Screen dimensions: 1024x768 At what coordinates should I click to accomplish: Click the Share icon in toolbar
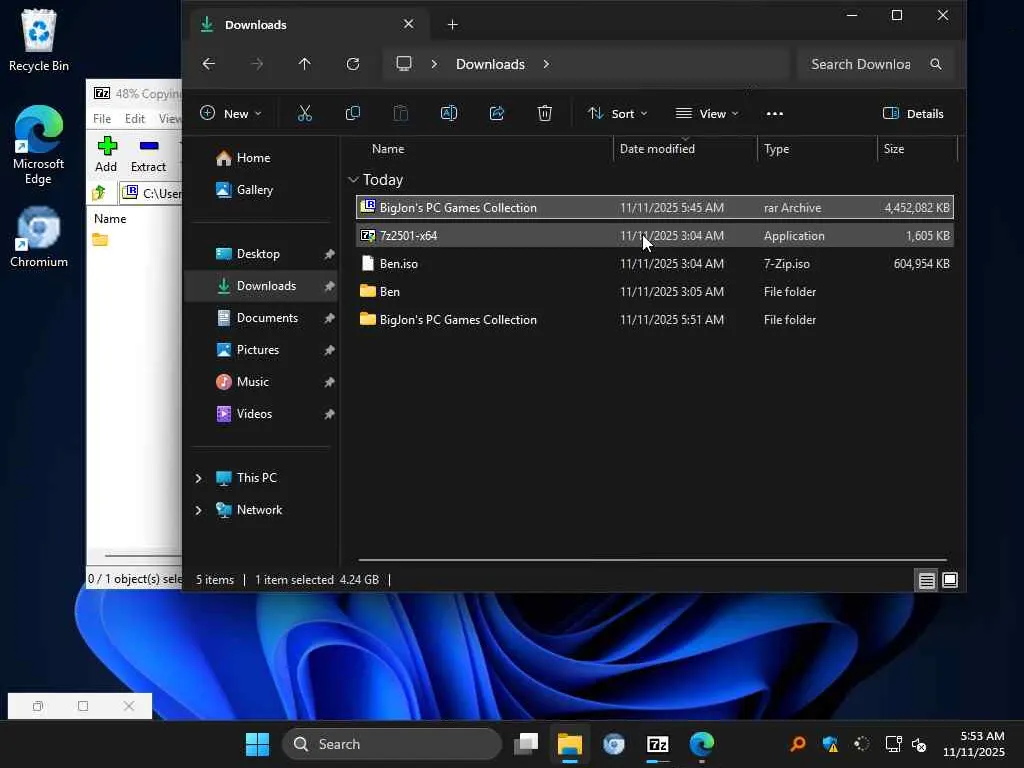tap(497, 114)
